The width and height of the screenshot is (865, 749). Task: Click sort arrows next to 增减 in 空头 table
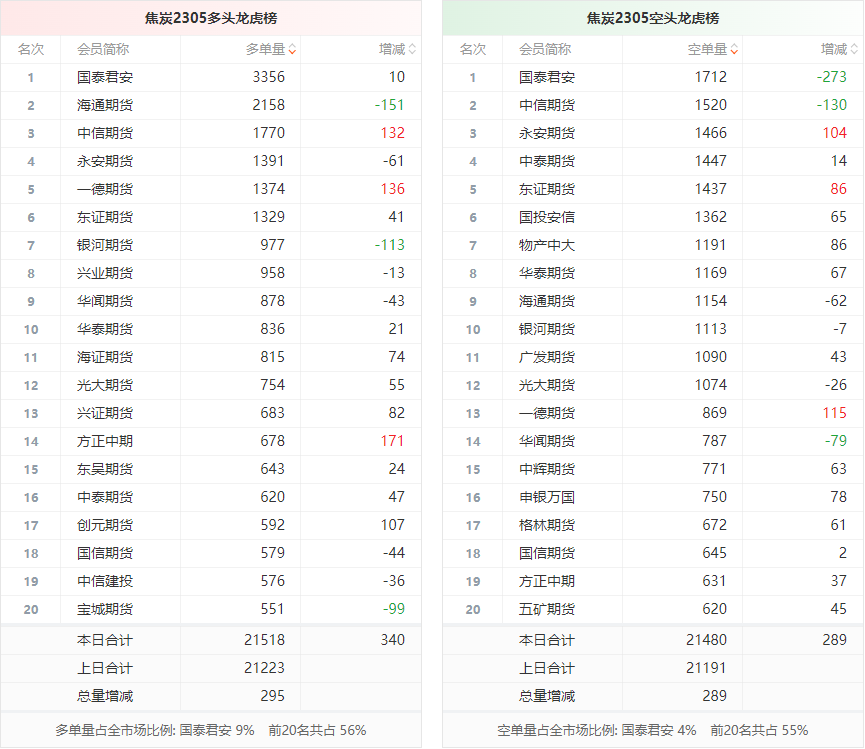coord(855,49)
